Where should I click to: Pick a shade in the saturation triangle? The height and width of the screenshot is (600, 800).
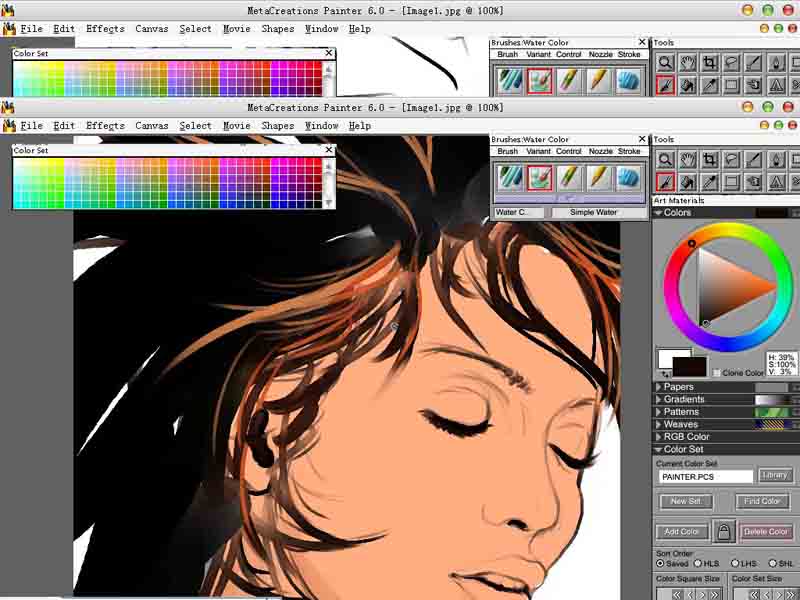(730, 286)
